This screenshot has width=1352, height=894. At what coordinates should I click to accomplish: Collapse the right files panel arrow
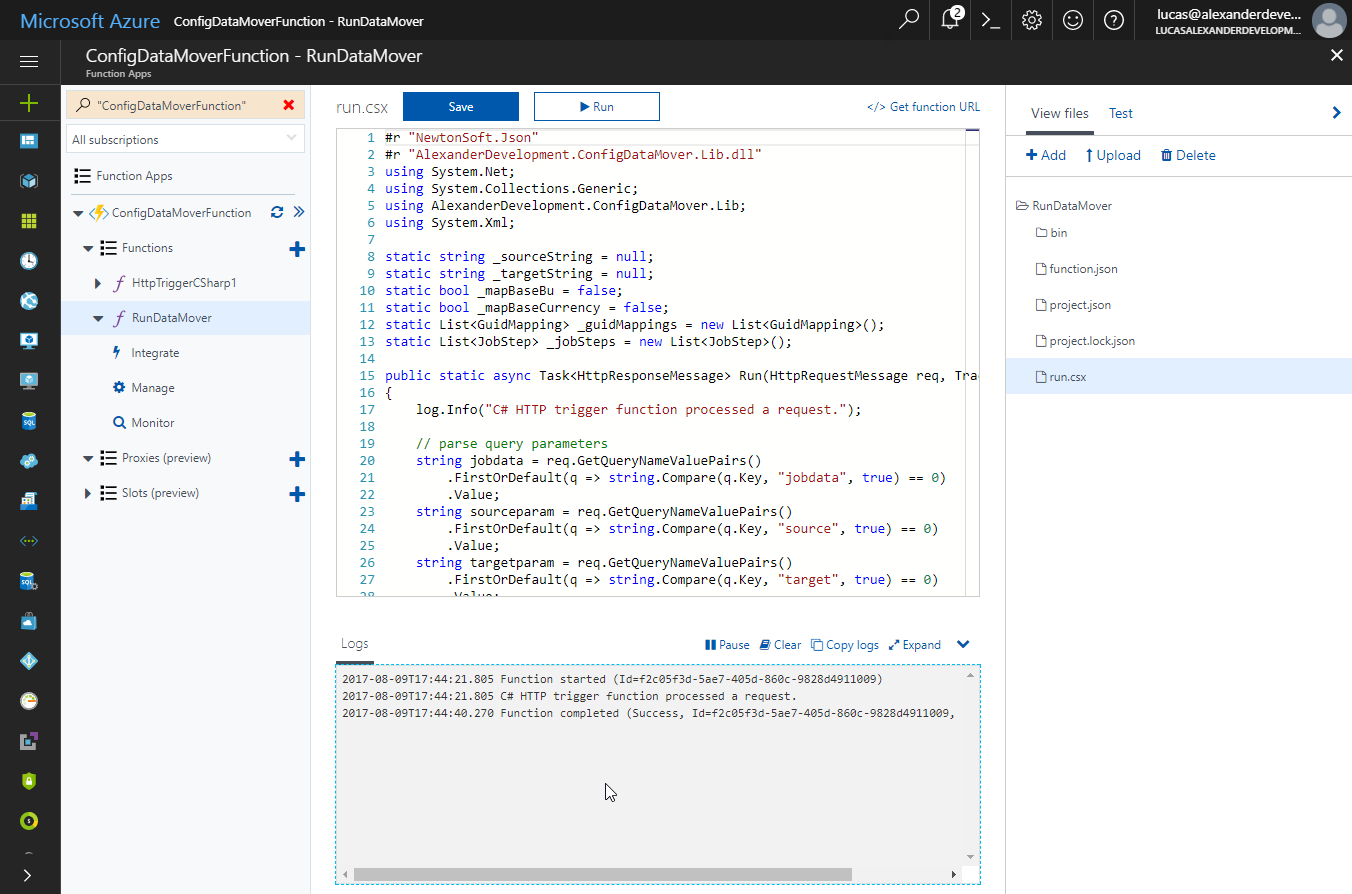(1337, 113)
